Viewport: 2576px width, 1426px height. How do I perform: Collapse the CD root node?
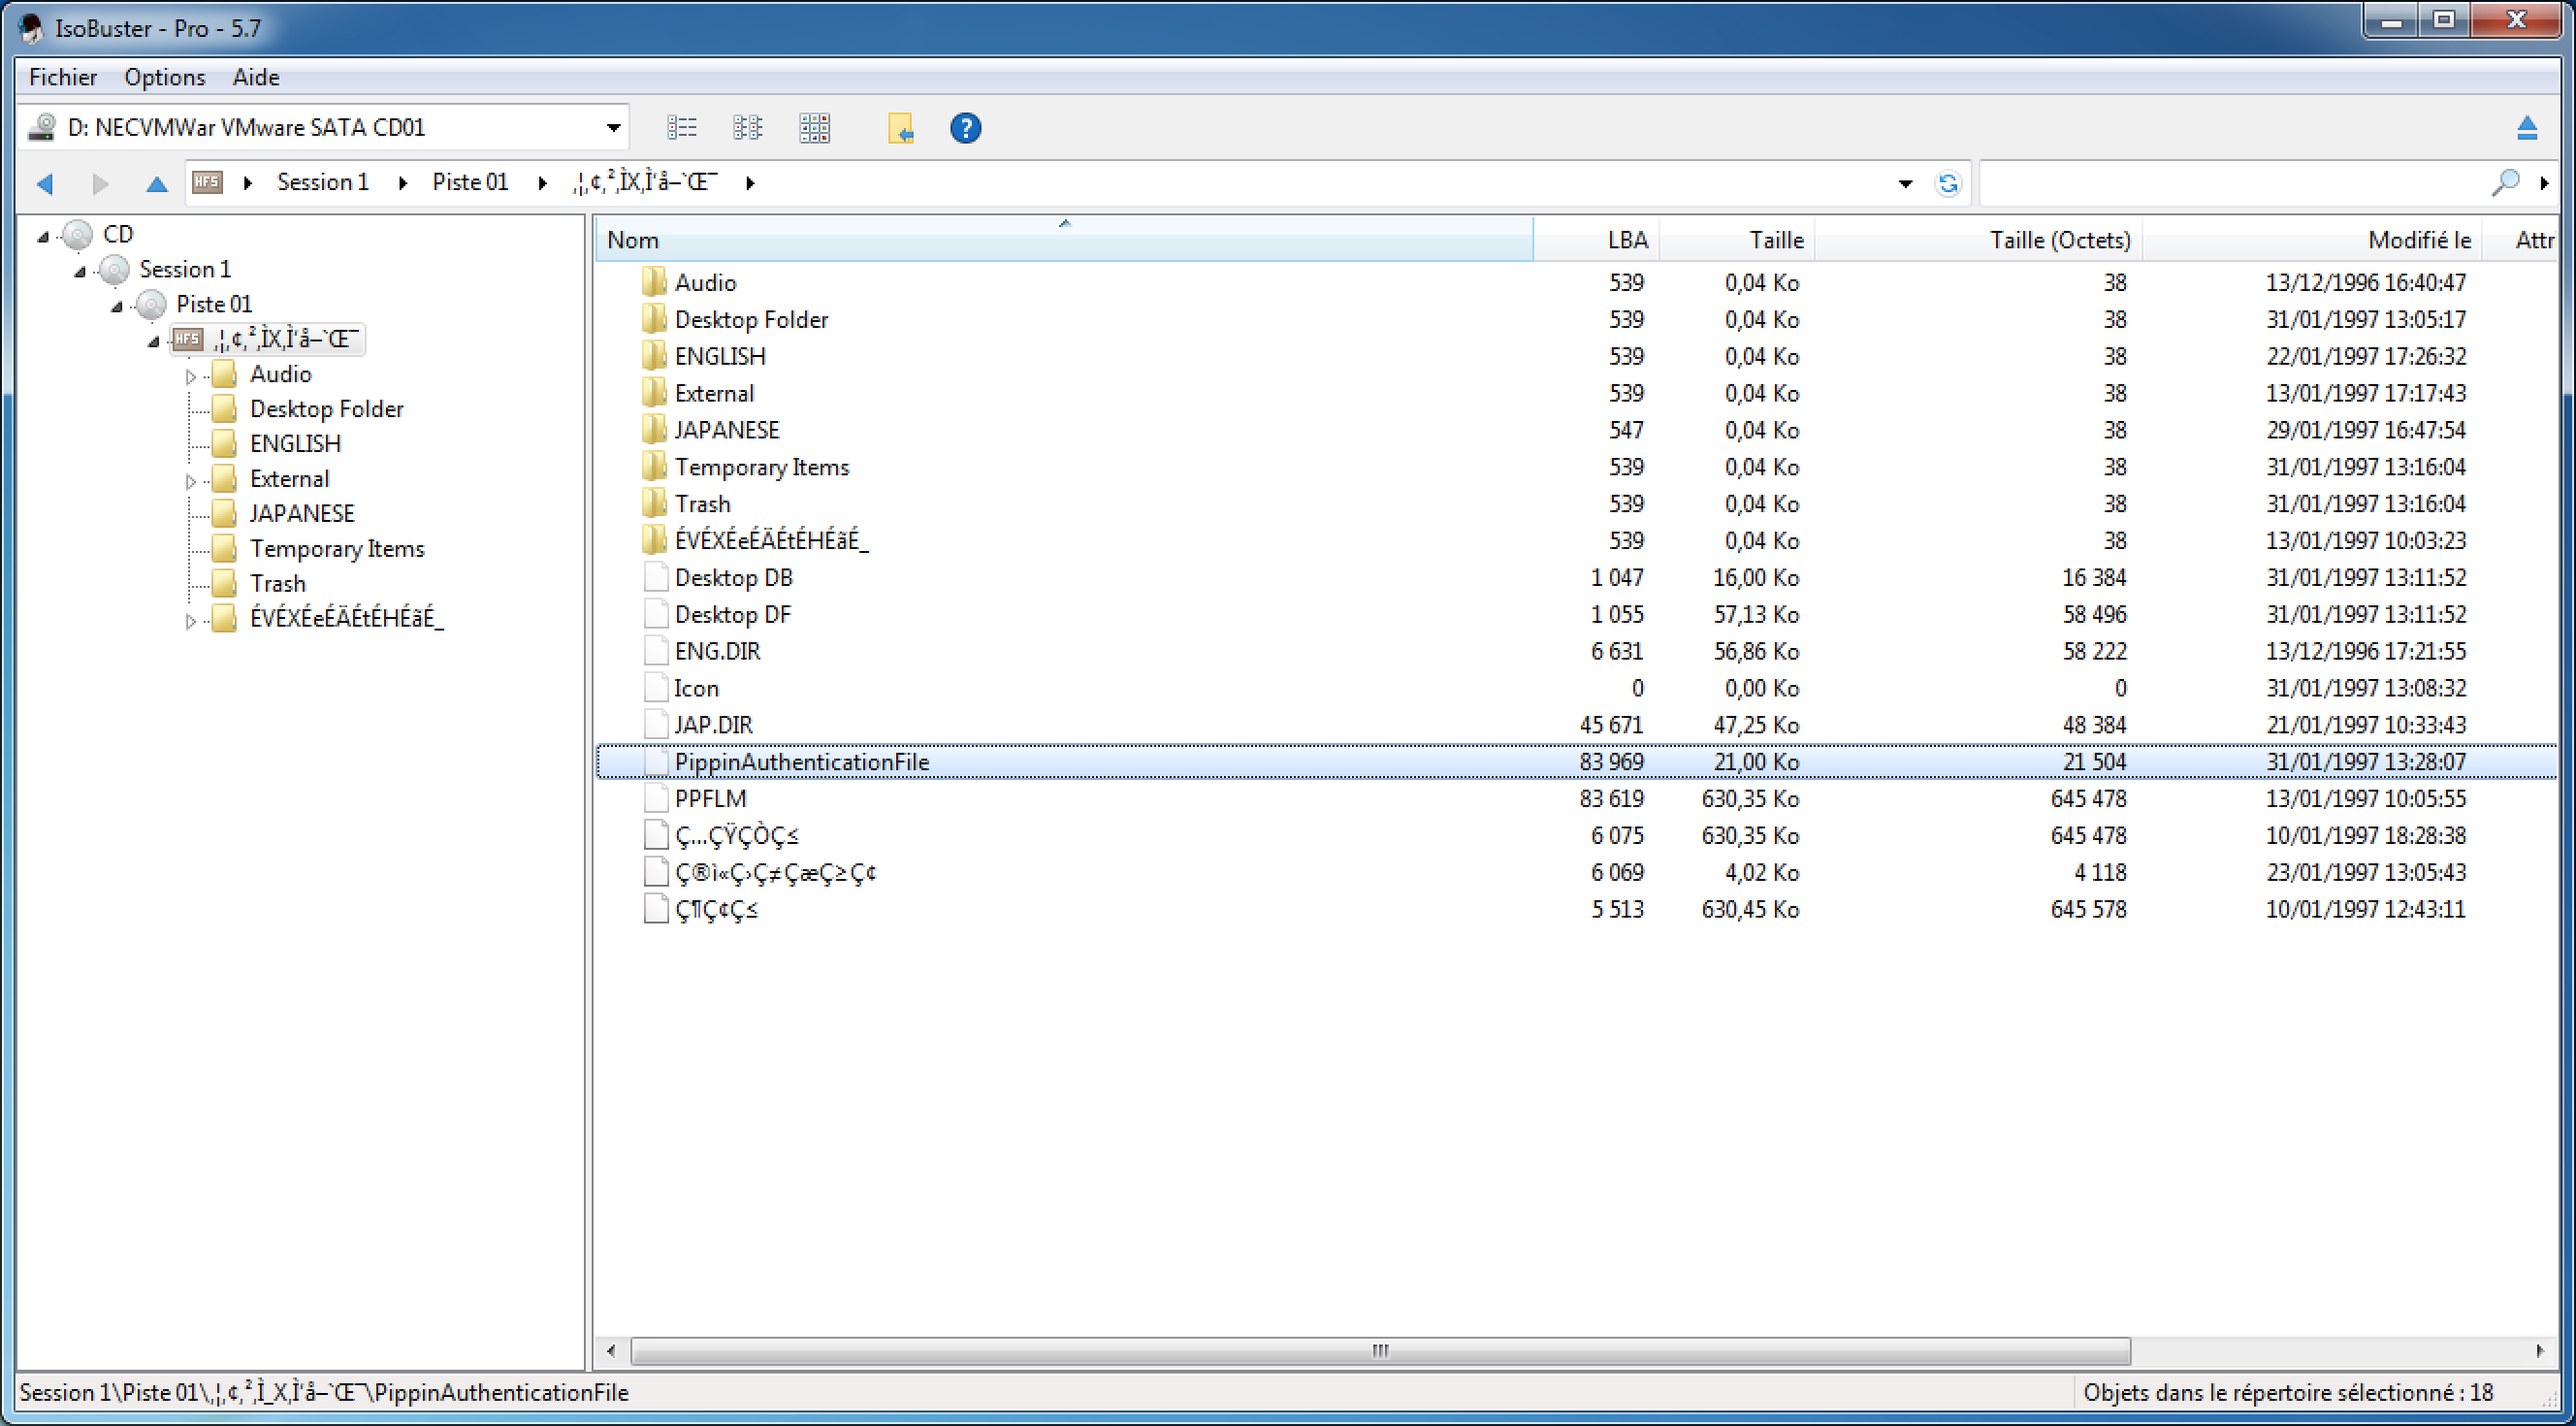pos(43,237)
